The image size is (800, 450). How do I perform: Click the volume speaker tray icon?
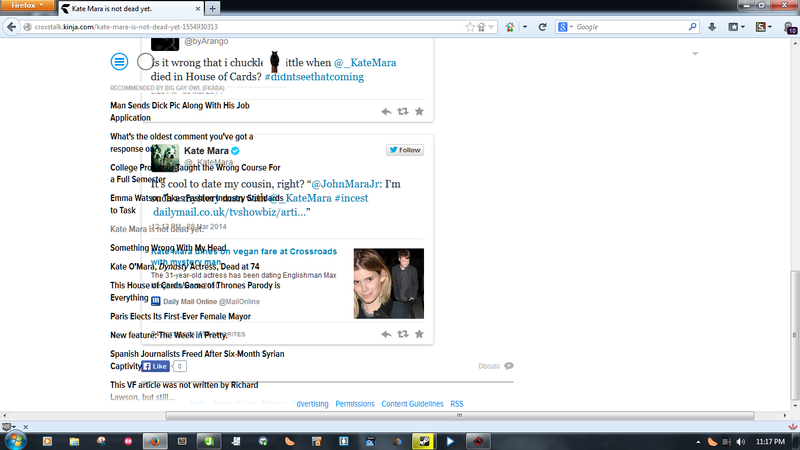(x=741, y=442)
